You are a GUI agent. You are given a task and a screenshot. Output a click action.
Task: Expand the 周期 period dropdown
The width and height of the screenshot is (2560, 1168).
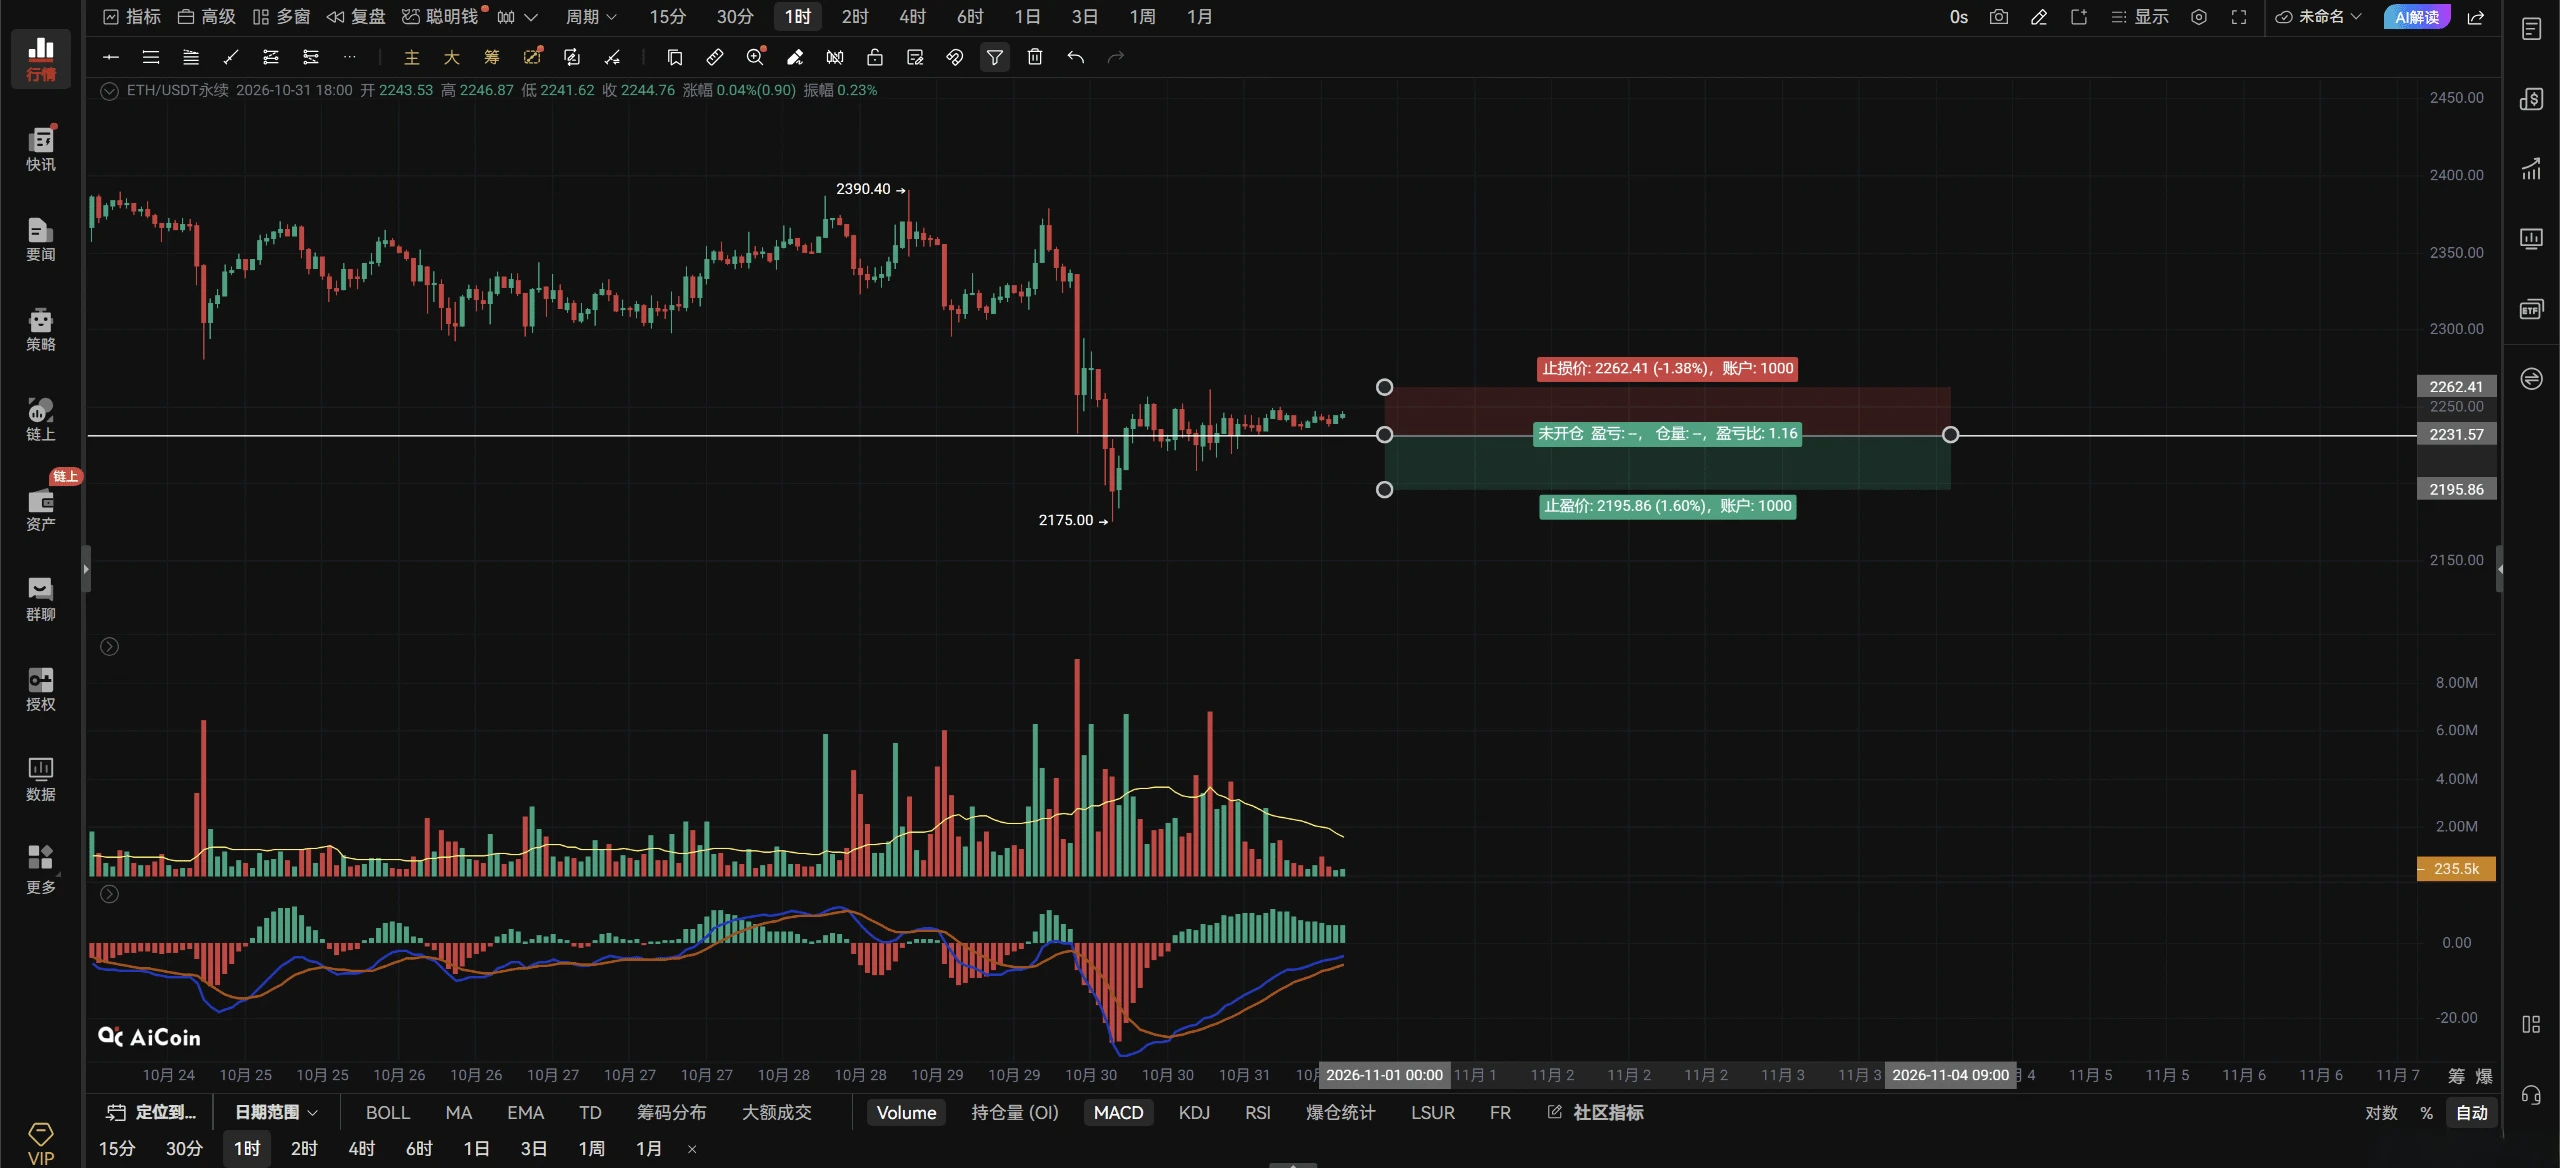click(591, 17)
